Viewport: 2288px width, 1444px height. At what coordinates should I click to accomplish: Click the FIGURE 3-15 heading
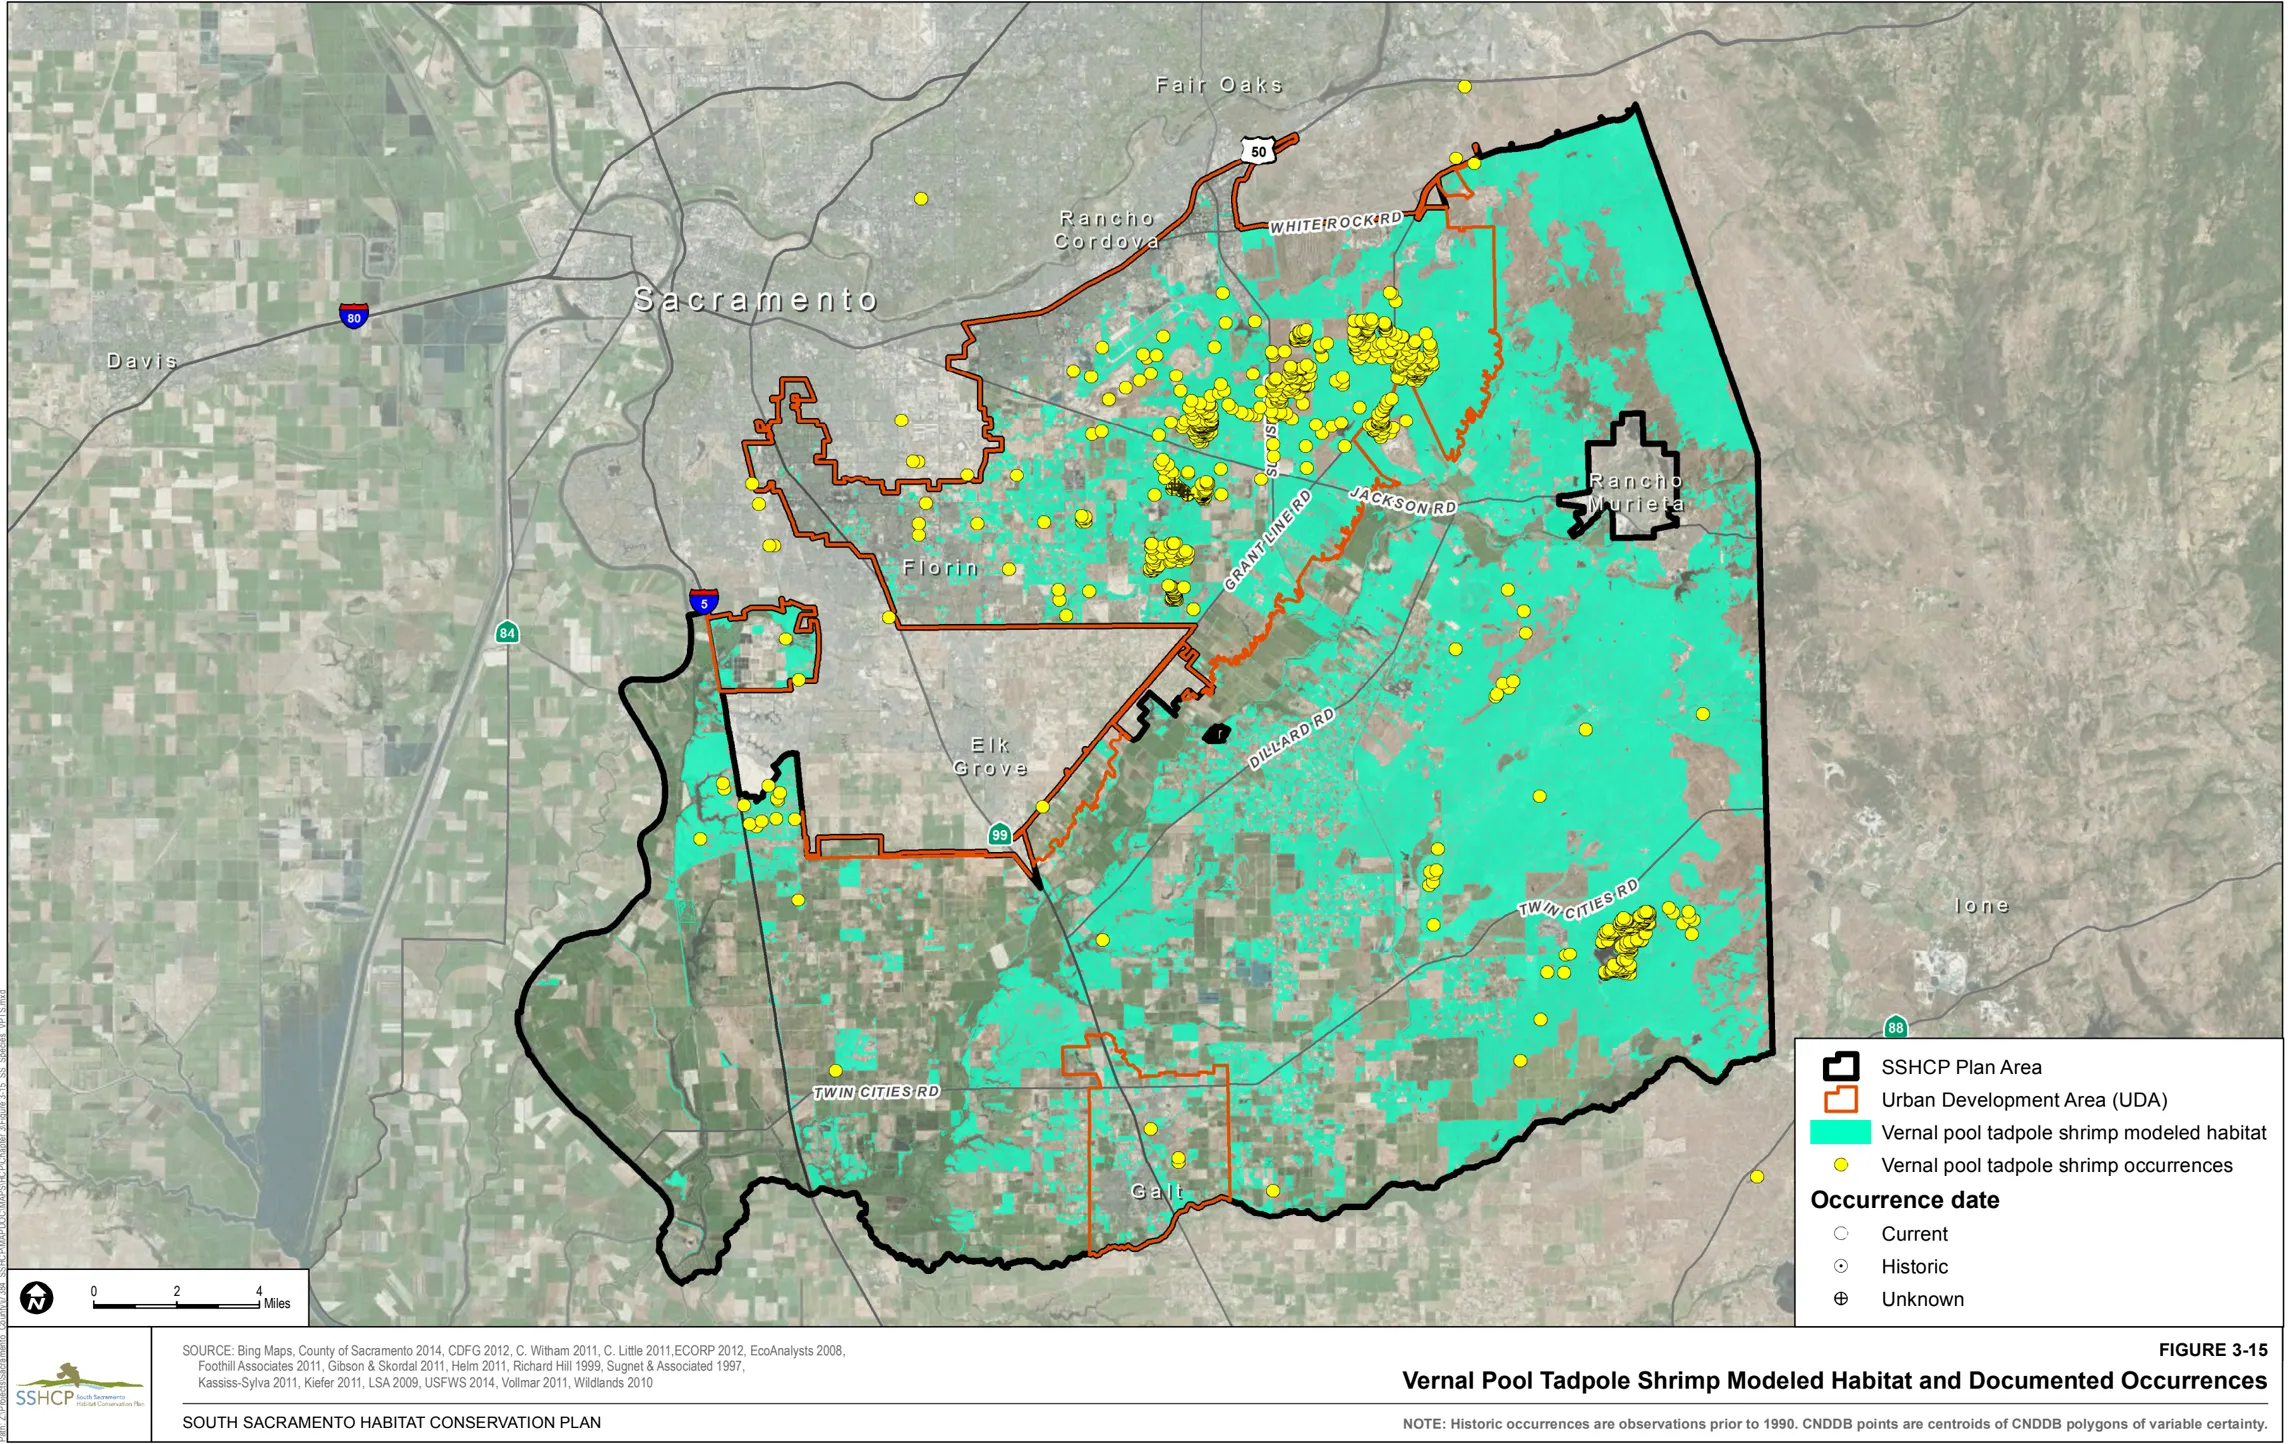click(x=2212, y=1350)
